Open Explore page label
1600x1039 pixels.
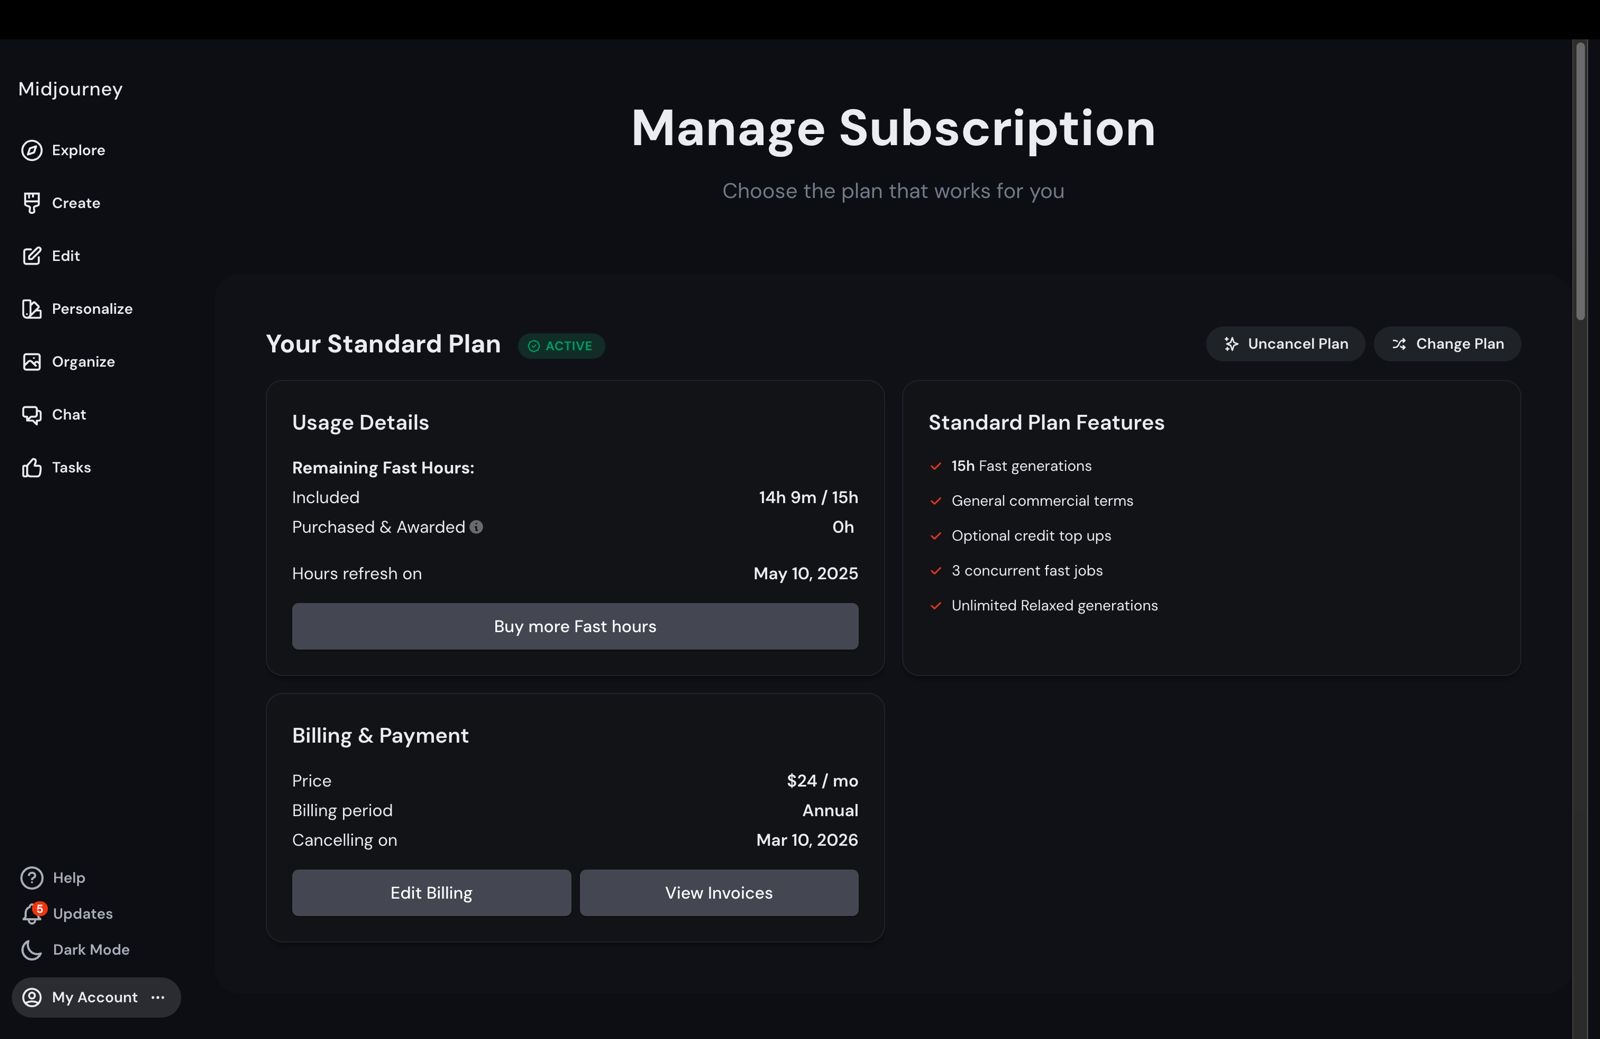point(78,150)
